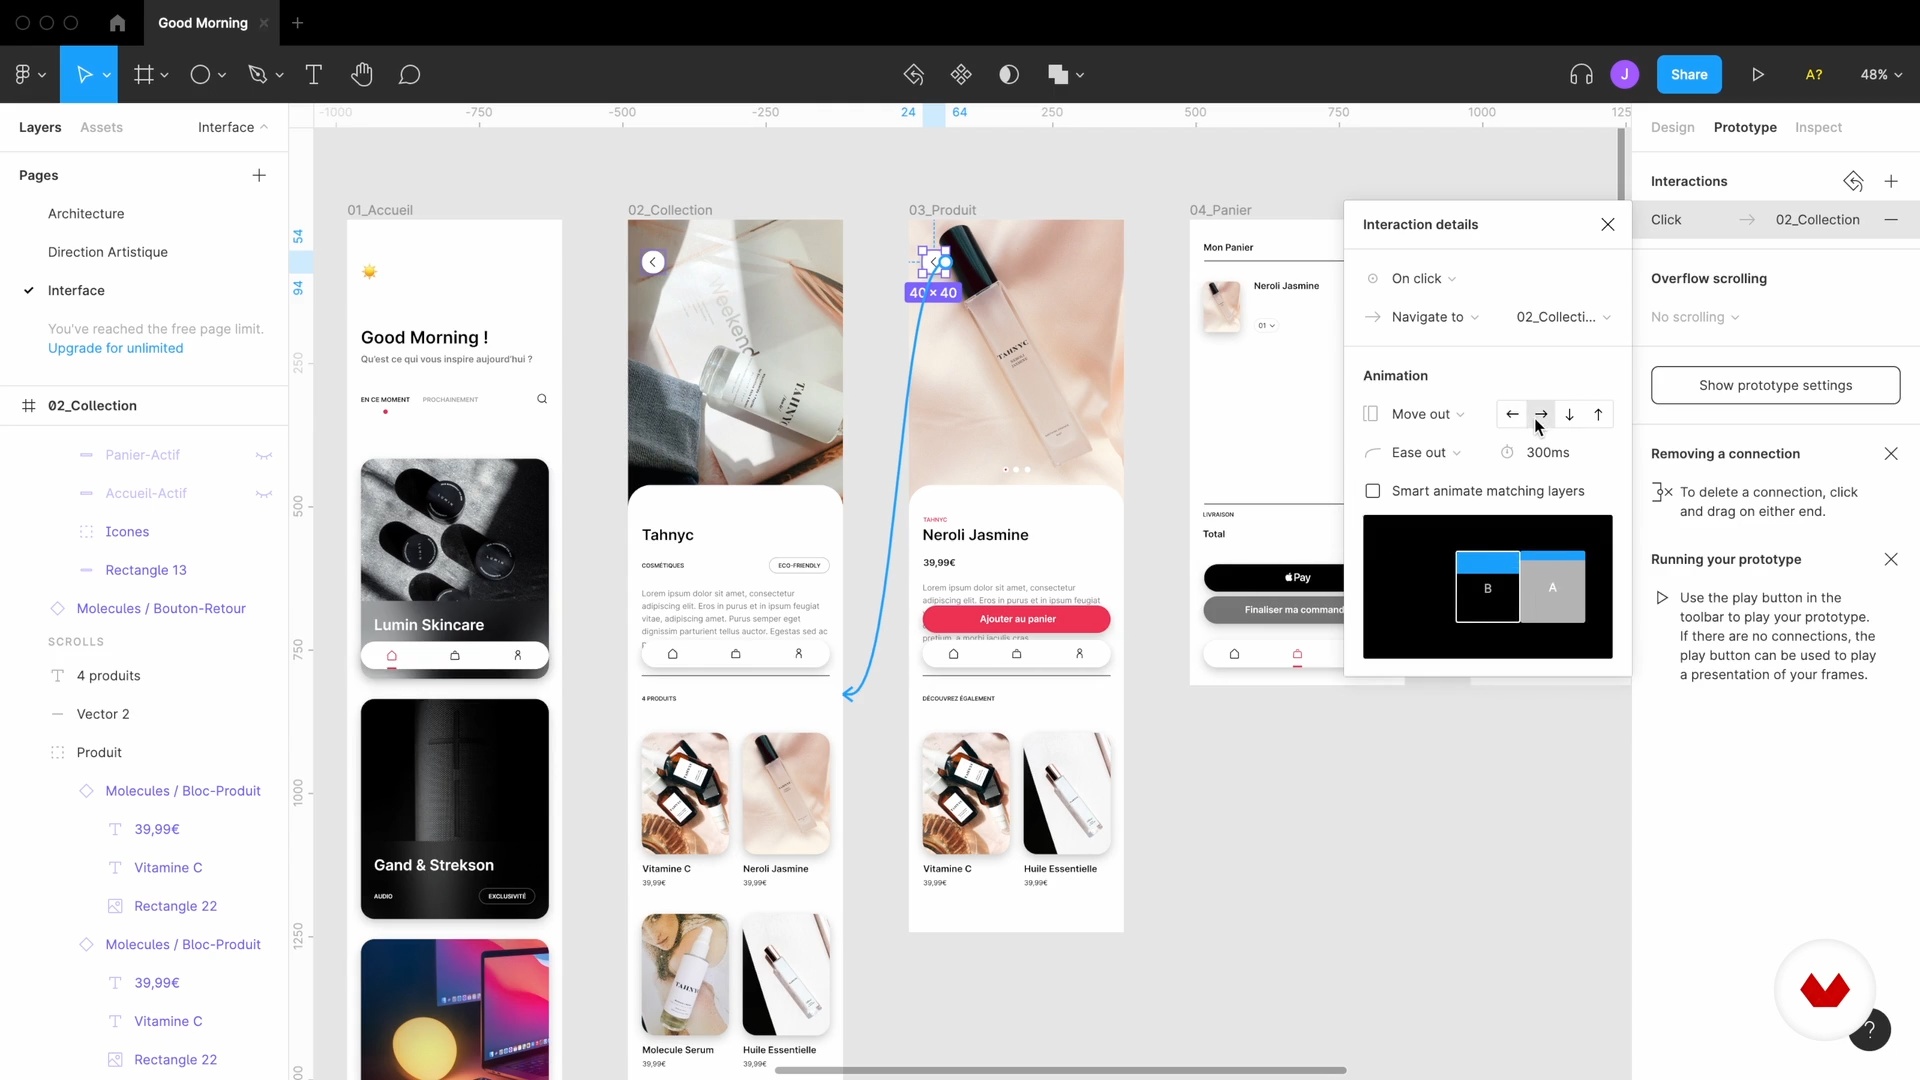
Task: Remove the Click 02_Collection interaction
Action: coord(1891,220)
